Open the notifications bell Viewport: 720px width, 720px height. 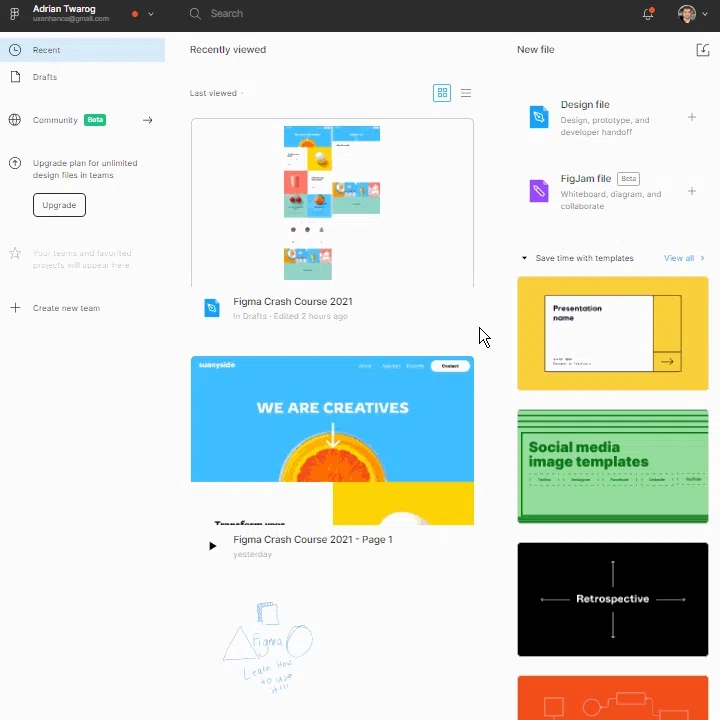click(x=648, y=14)
